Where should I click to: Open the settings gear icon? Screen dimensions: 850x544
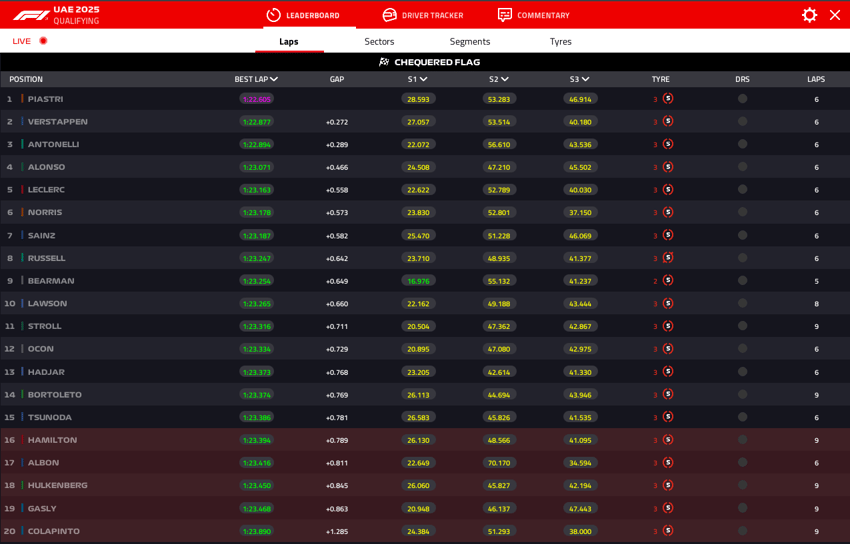pos(809,15)
